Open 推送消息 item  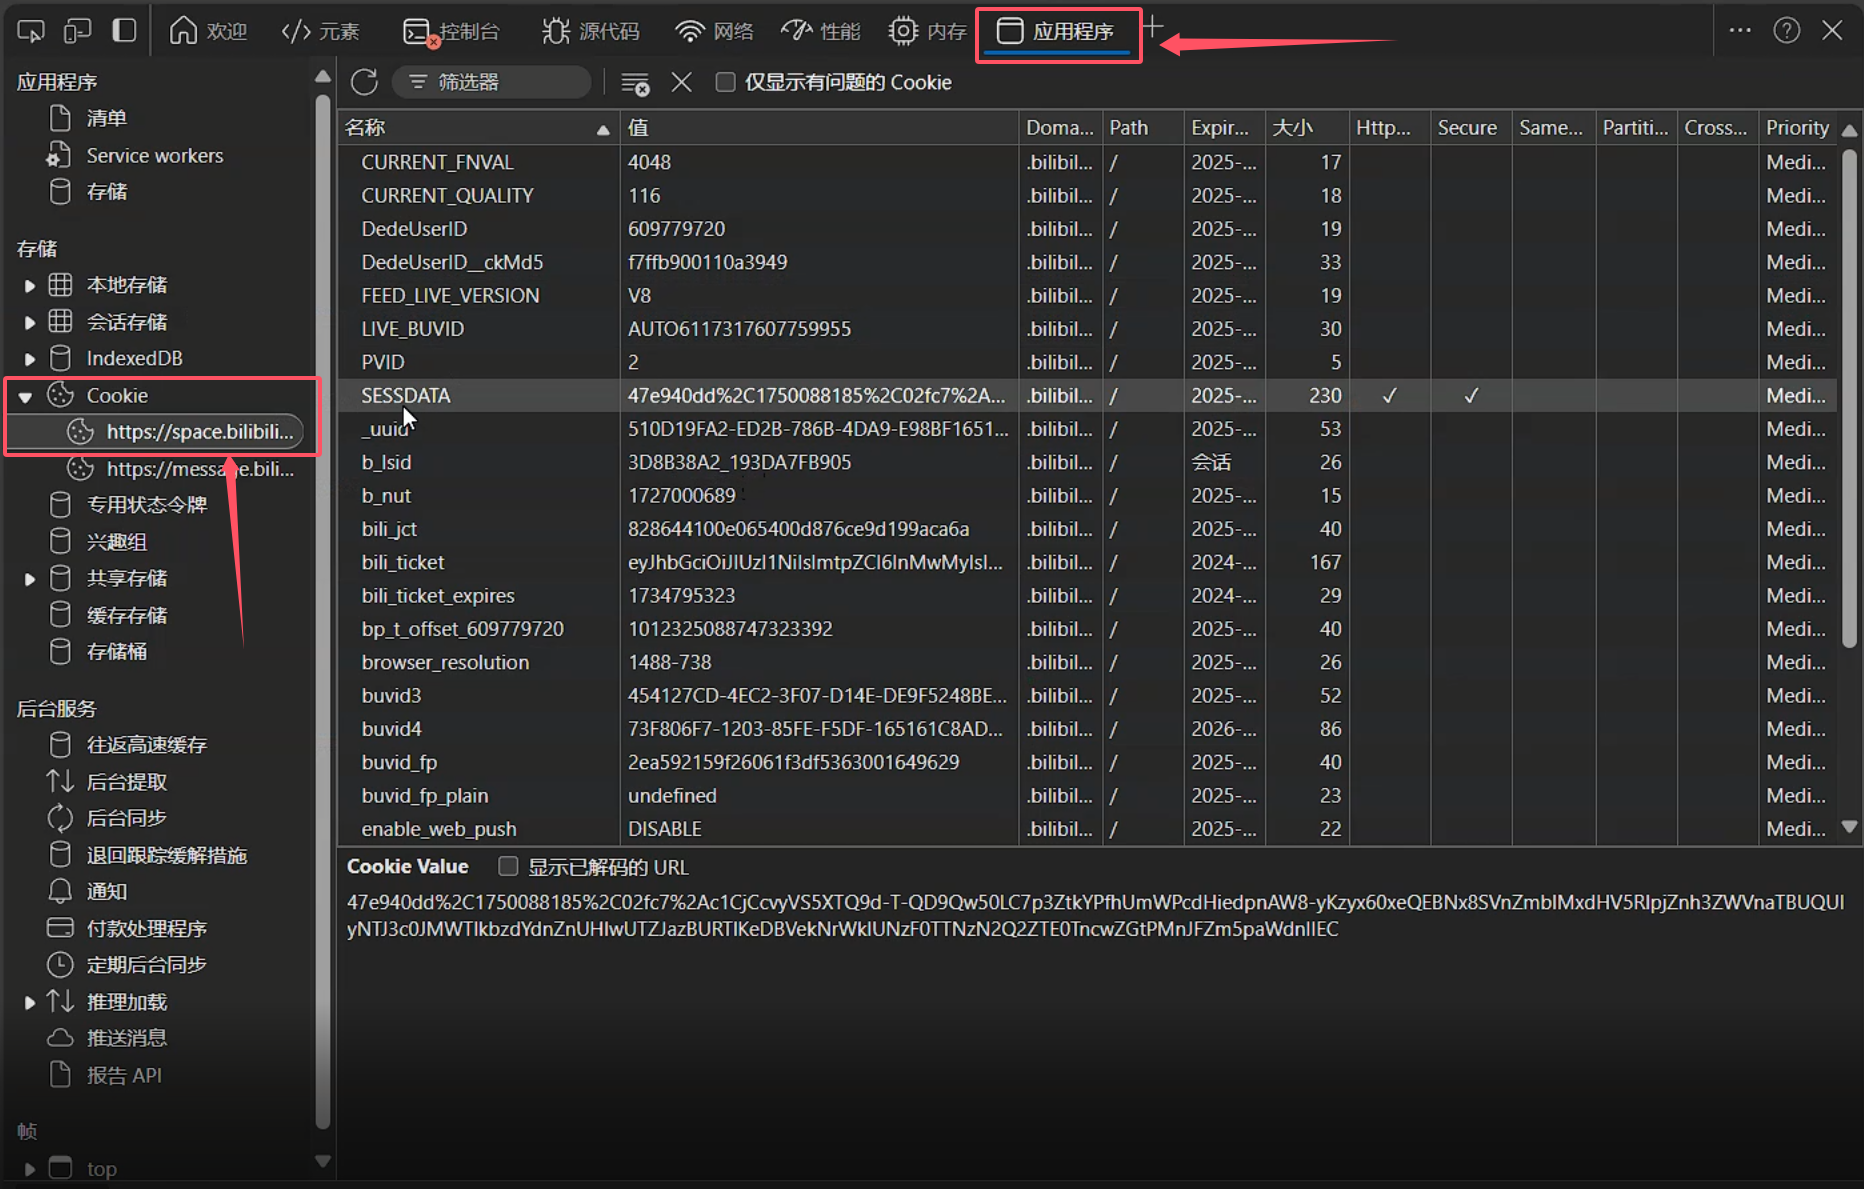click(x=127, y=1038)
